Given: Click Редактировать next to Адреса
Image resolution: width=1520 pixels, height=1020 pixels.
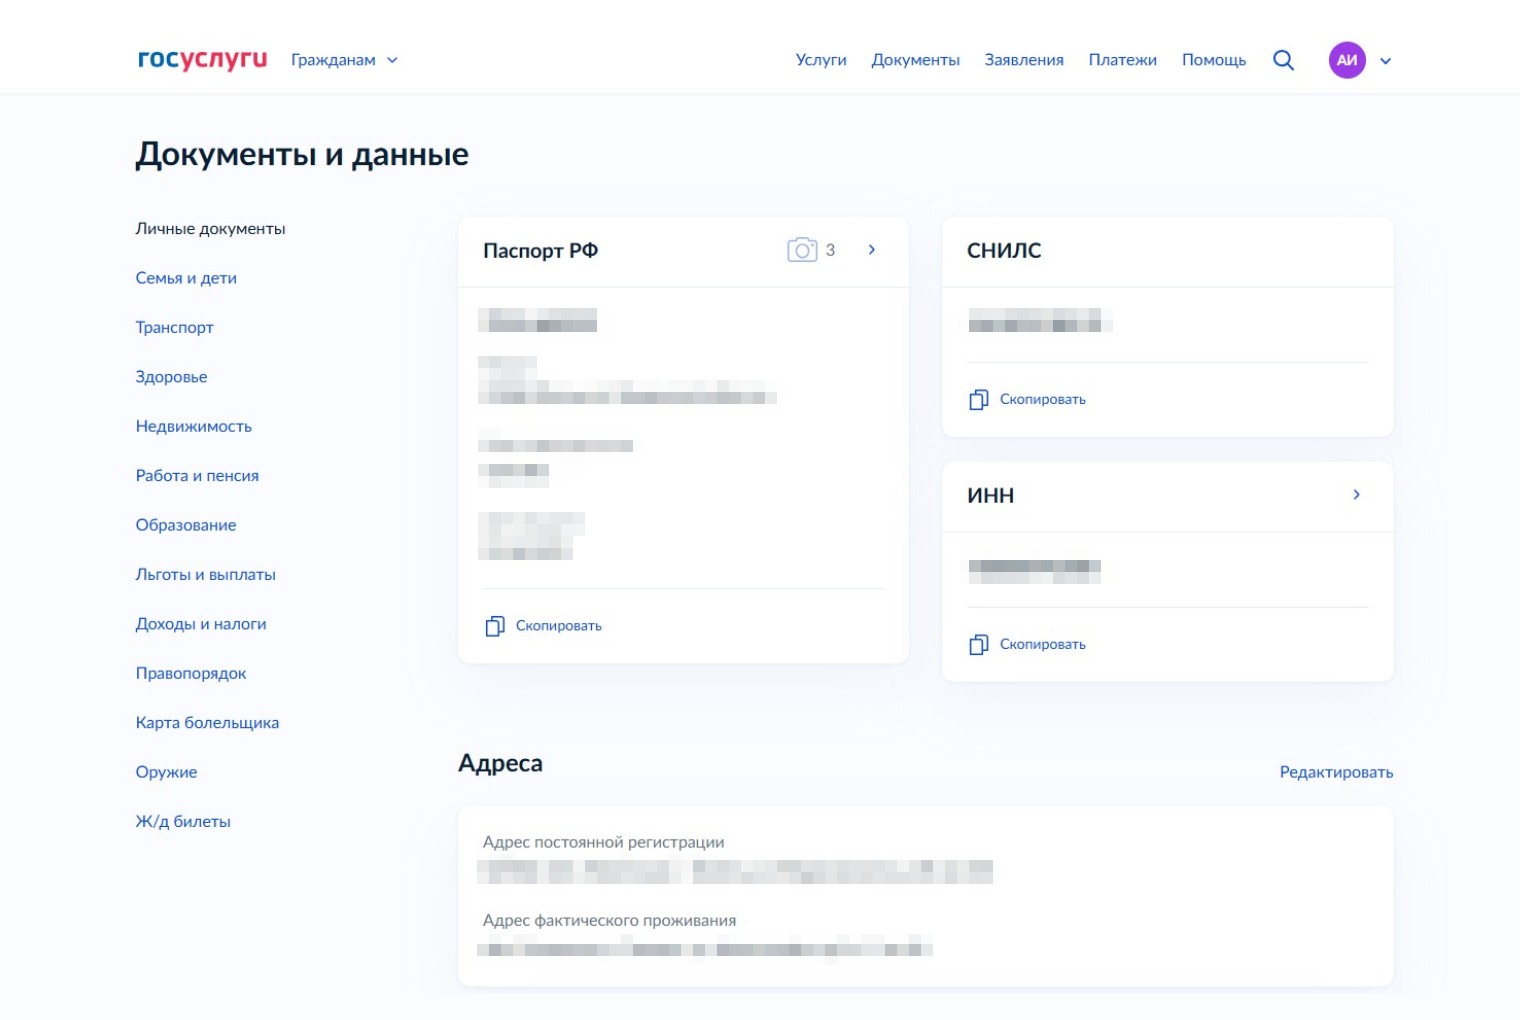Looking at the screenshot, I should tap(1336, 772).
